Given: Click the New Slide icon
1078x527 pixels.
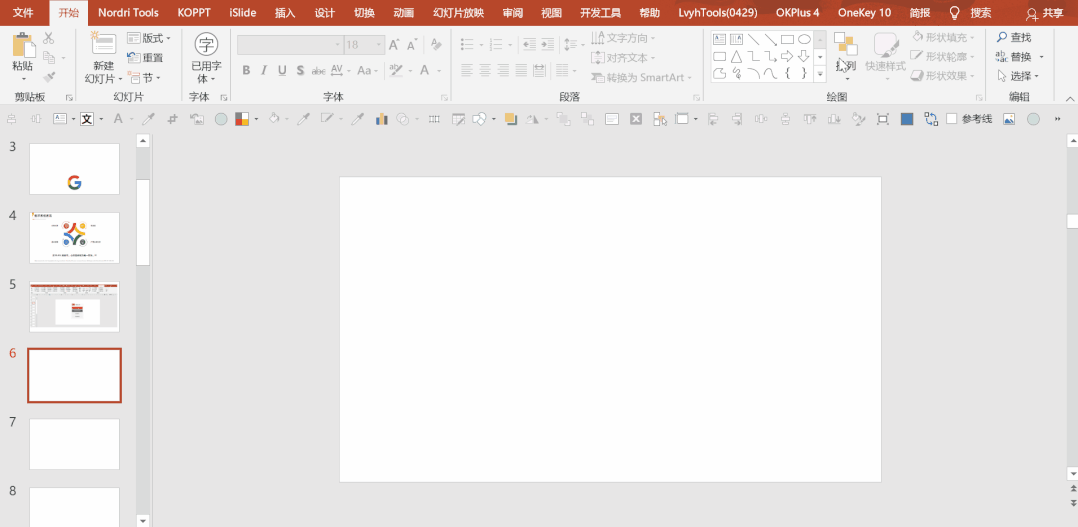Looking at the screenshot, I should (x=104, y=44).
